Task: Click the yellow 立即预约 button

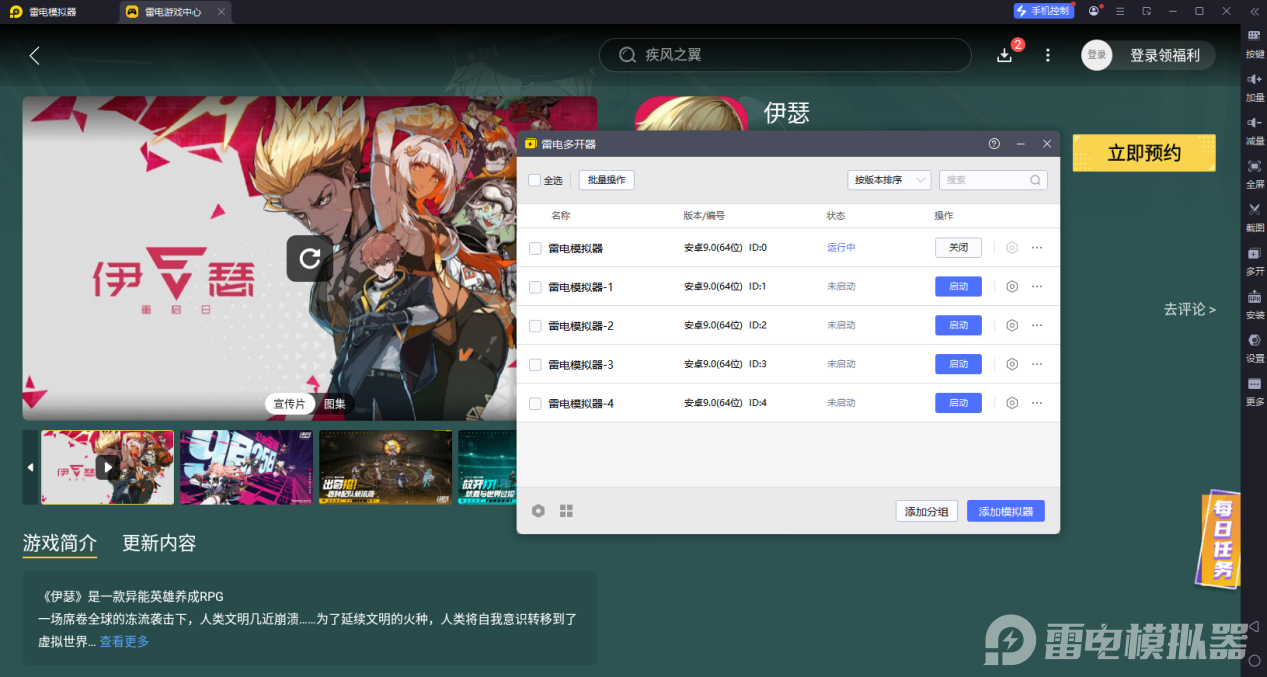Action: [x=1144, y=153]
